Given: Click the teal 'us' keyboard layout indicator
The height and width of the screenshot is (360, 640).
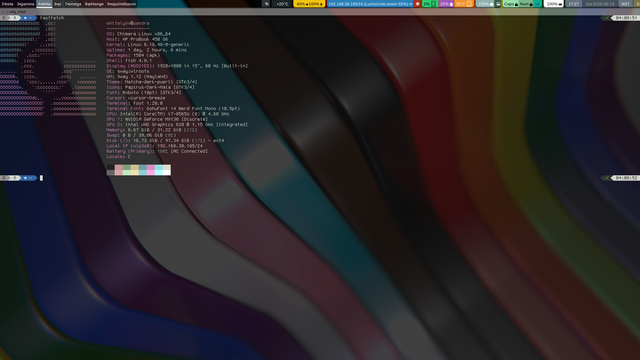Looking at the screenshot, I should [x=538, y=4].
